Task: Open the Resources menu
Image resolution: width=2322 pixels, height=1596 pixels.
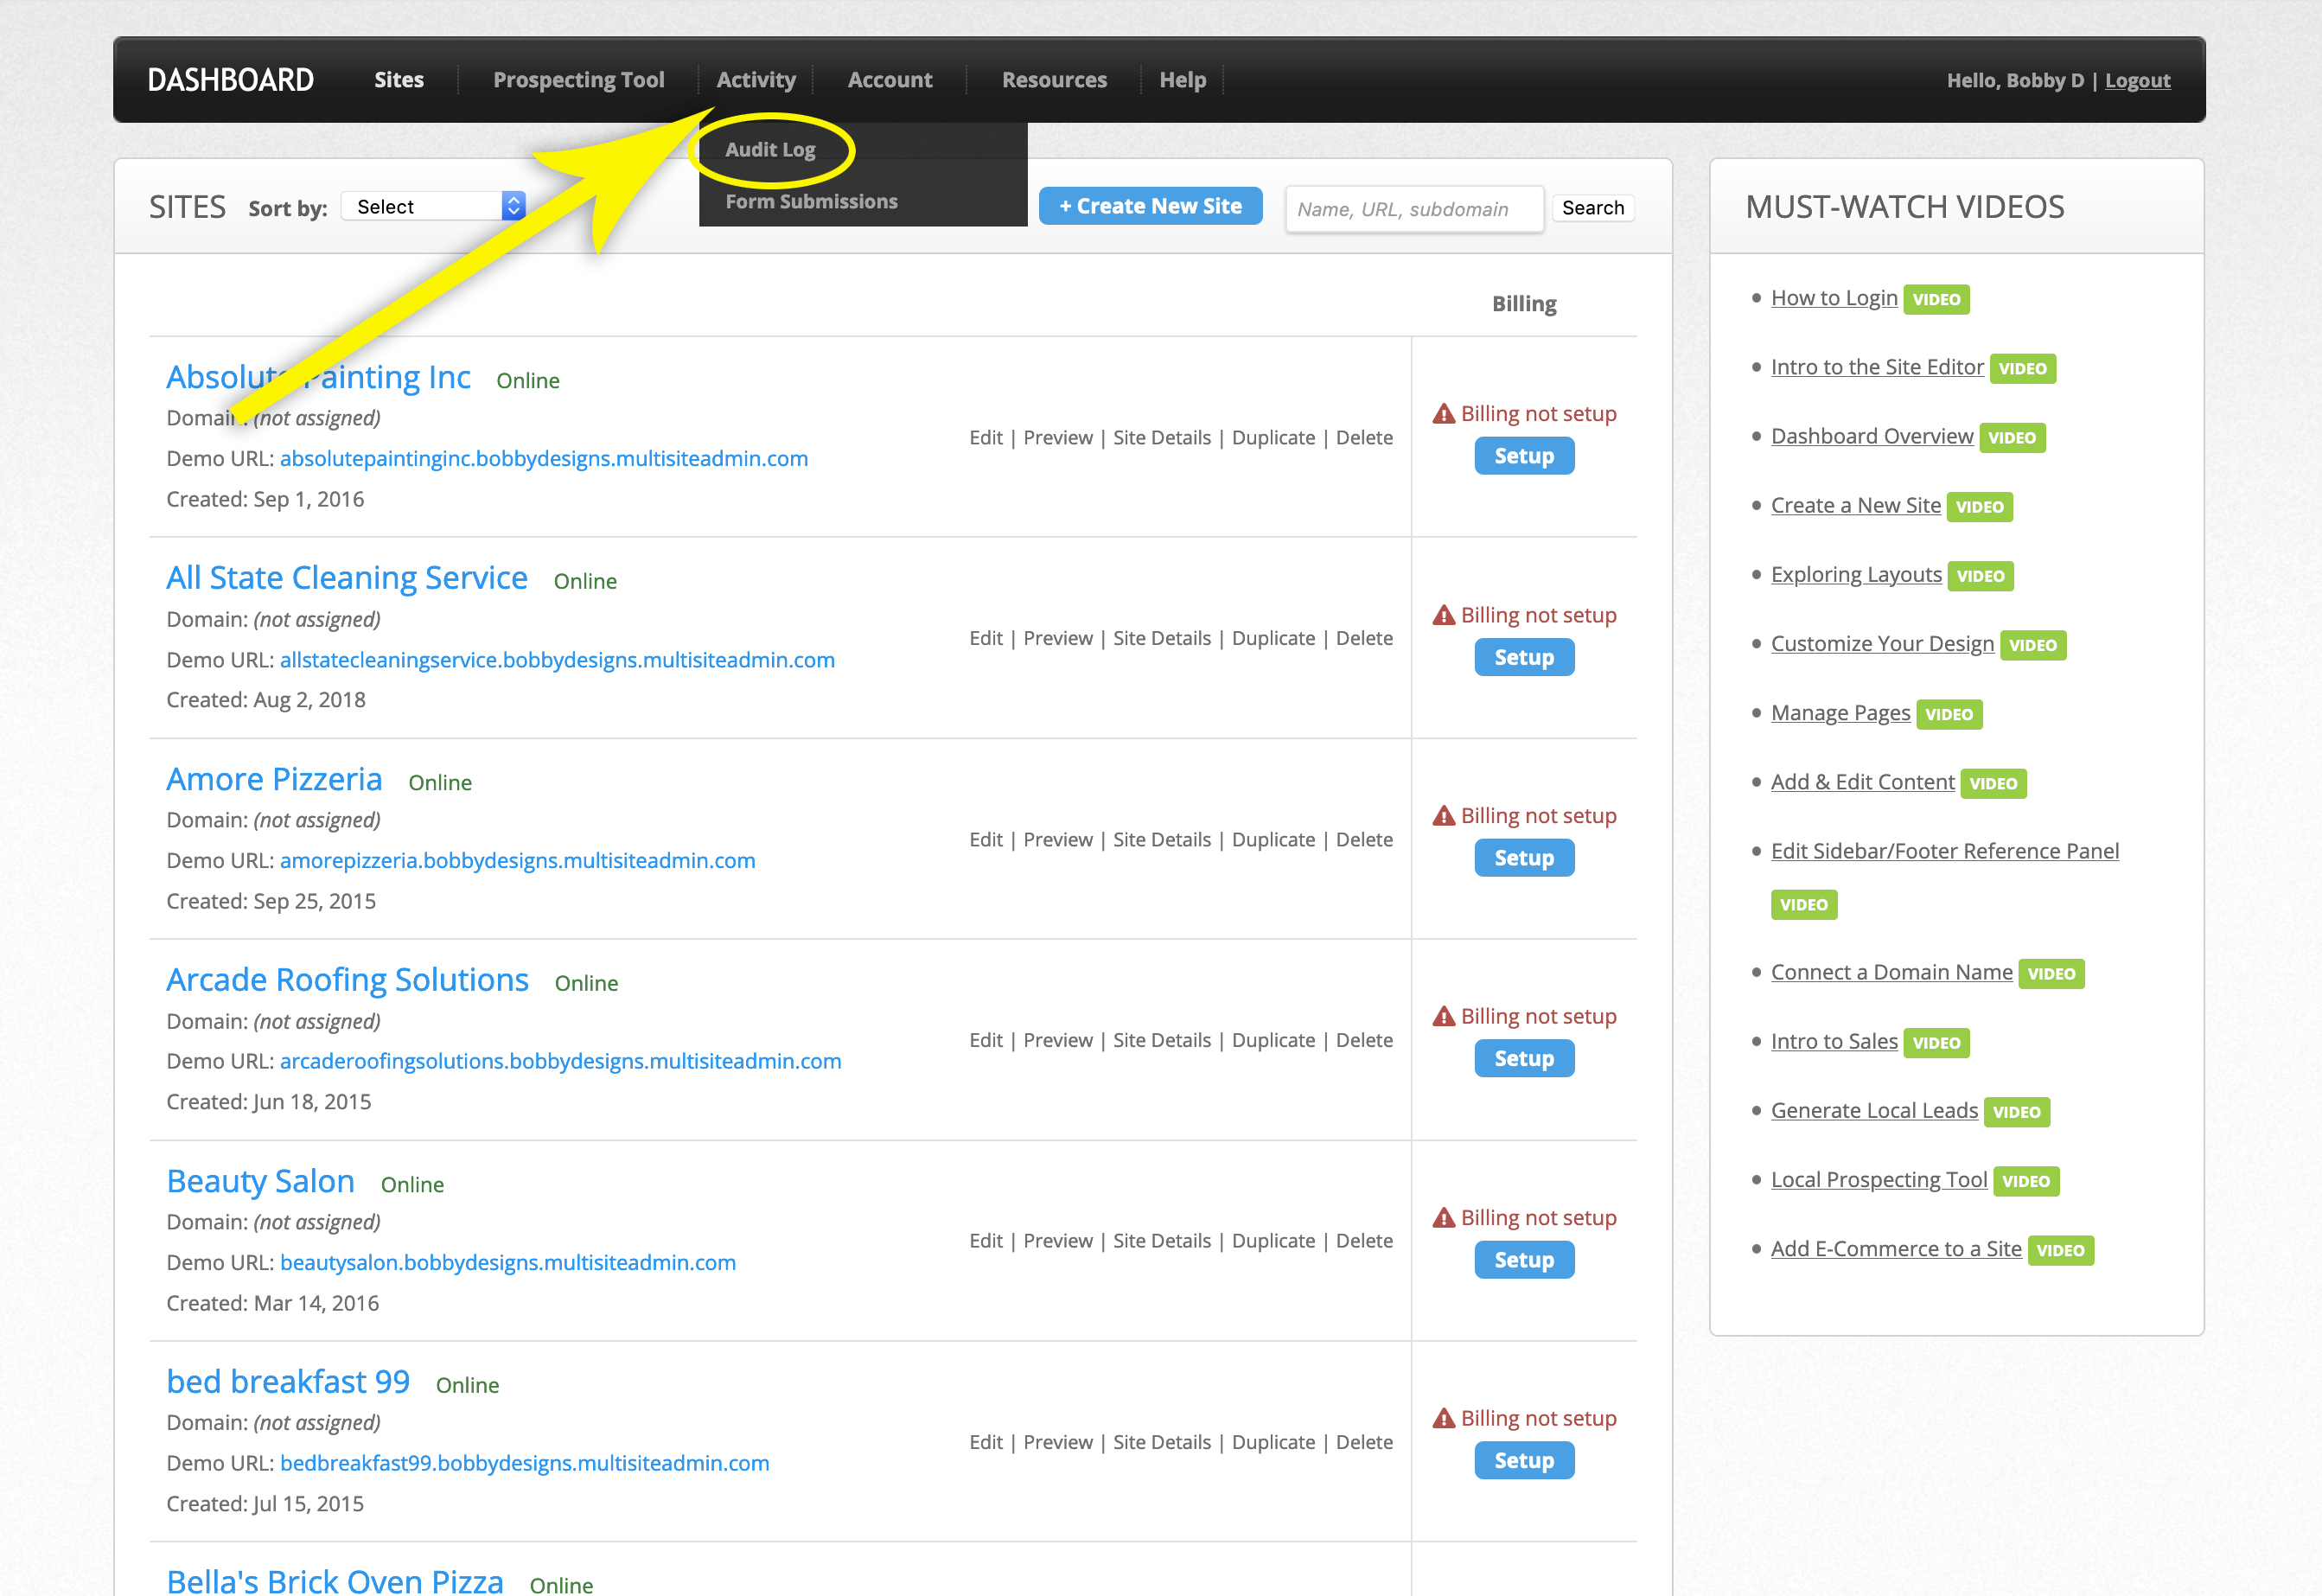Action: [x=1054, y=80]
